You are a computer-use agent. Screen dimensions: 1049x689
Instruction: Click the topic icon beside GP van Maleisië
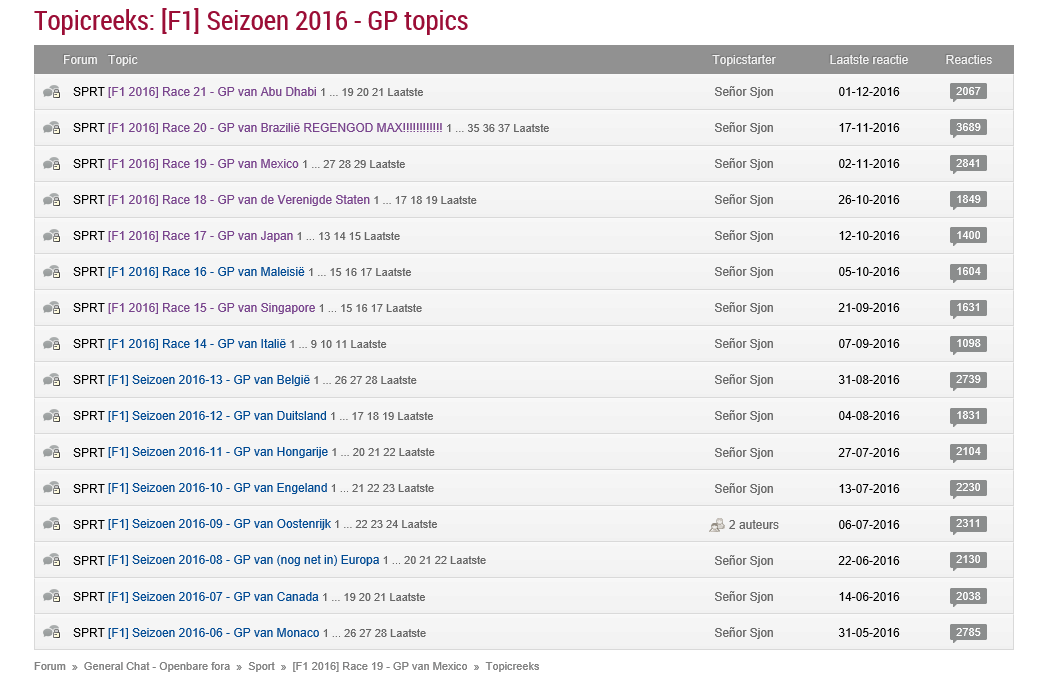point(52,272)
